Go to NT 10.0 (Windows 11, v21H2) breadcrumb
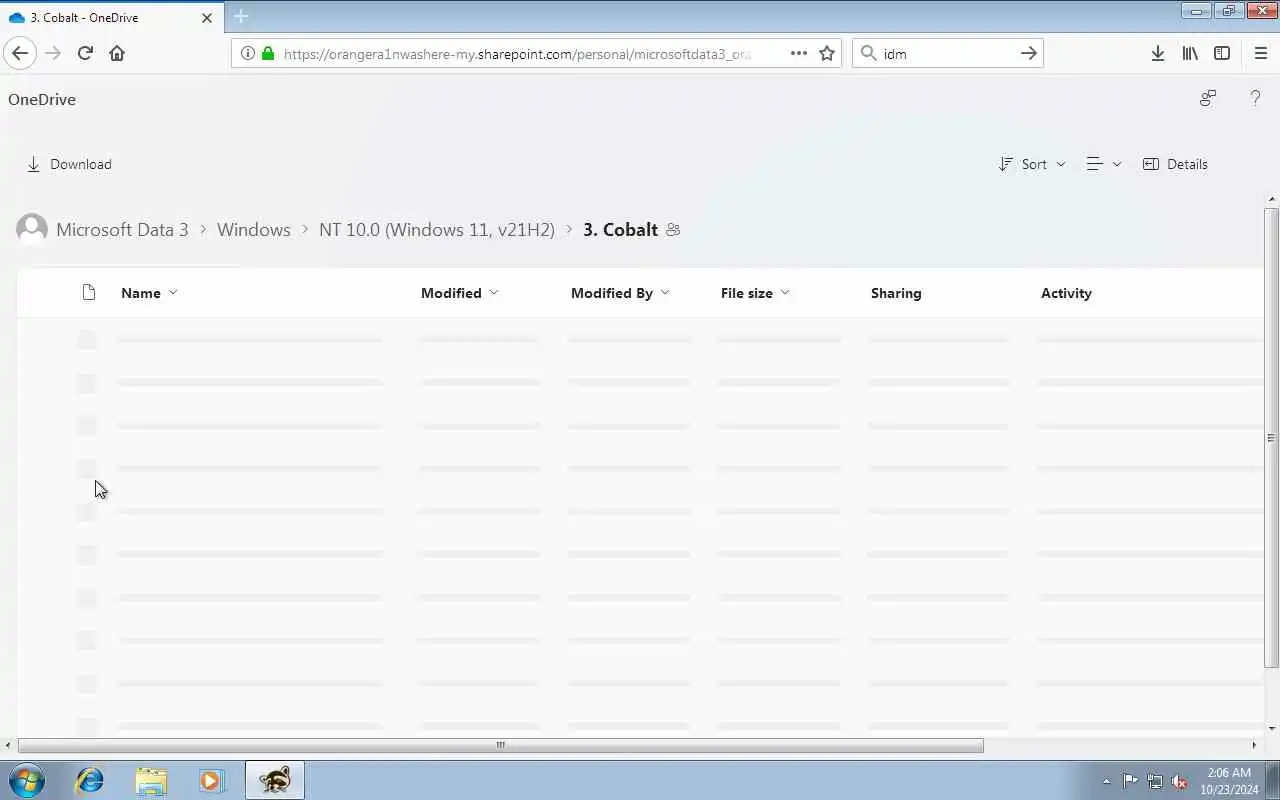This screenshot has height=800, width=1280. [437, 229]
